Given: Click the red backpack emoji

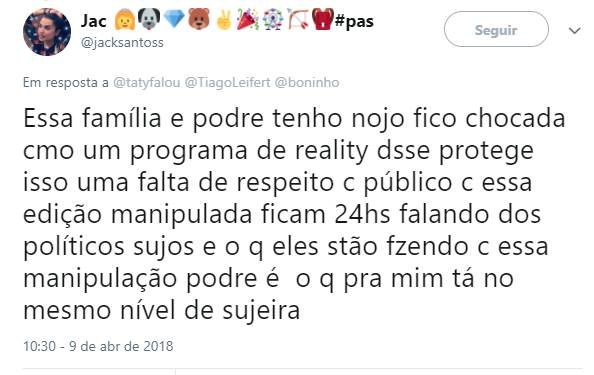Looking at the screenshot, I should [322, 19].
